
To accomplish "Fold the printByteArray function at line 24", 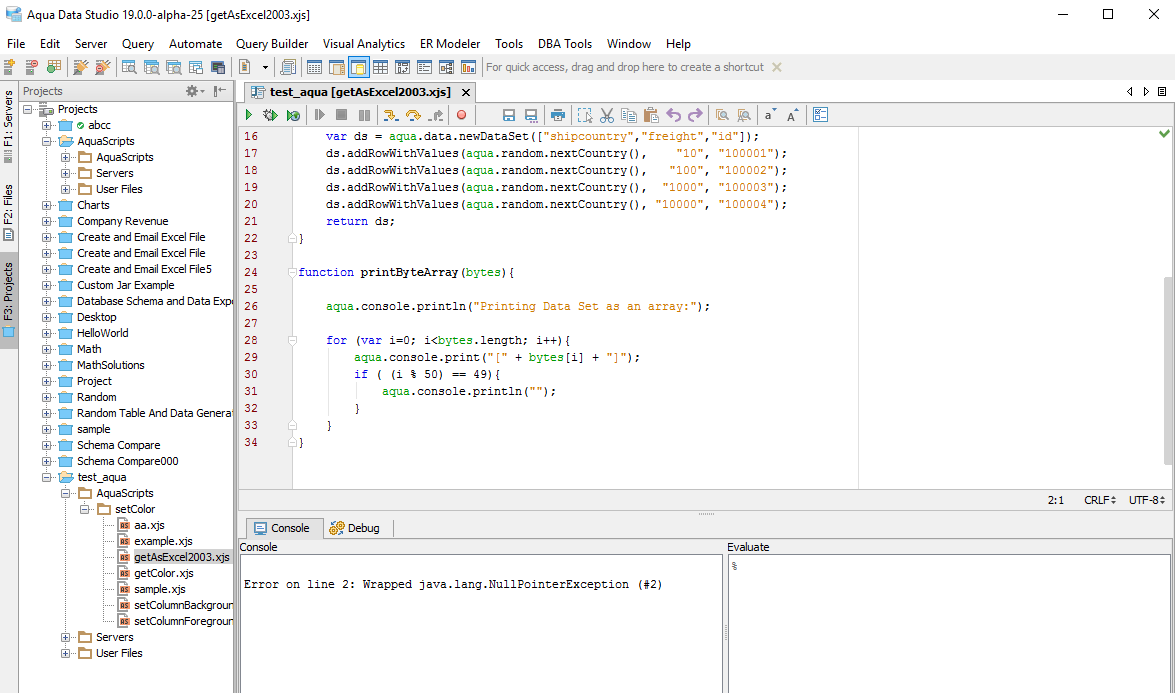I will click(292, 272).
